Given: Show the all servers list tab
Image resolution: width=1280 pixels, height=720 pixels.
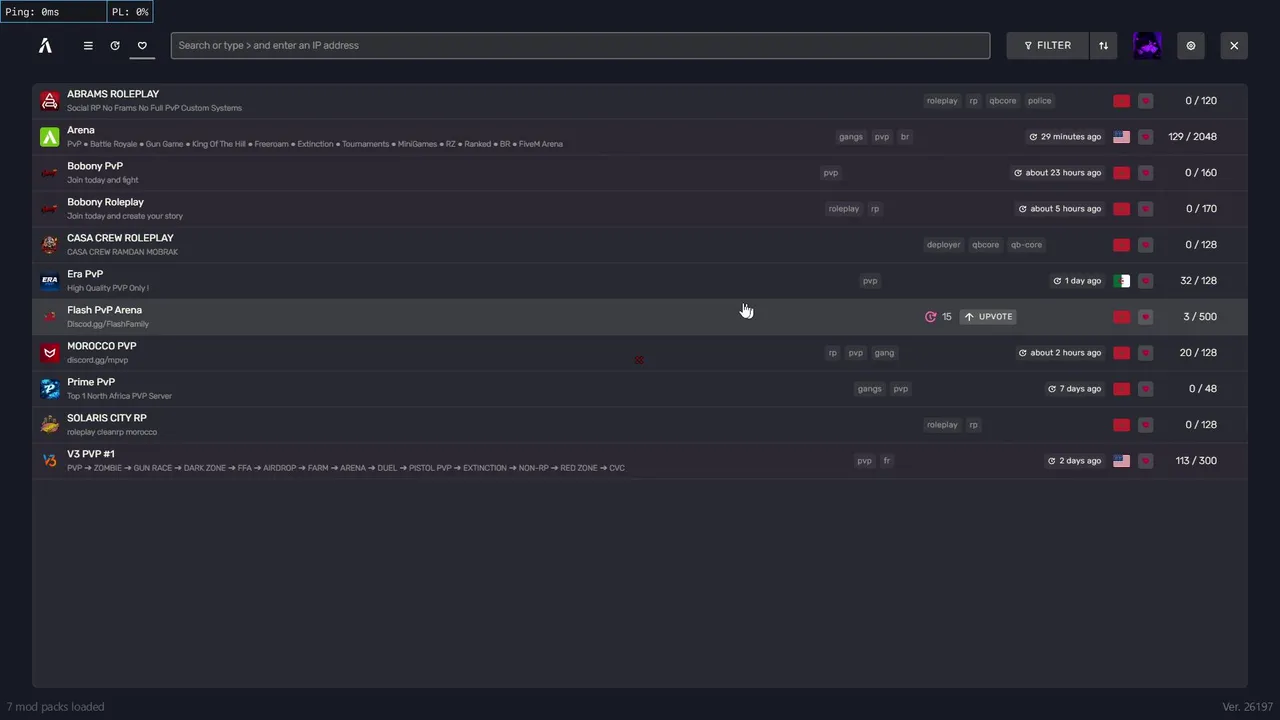Looking at the screenshot, I should [x=88, y=45].
